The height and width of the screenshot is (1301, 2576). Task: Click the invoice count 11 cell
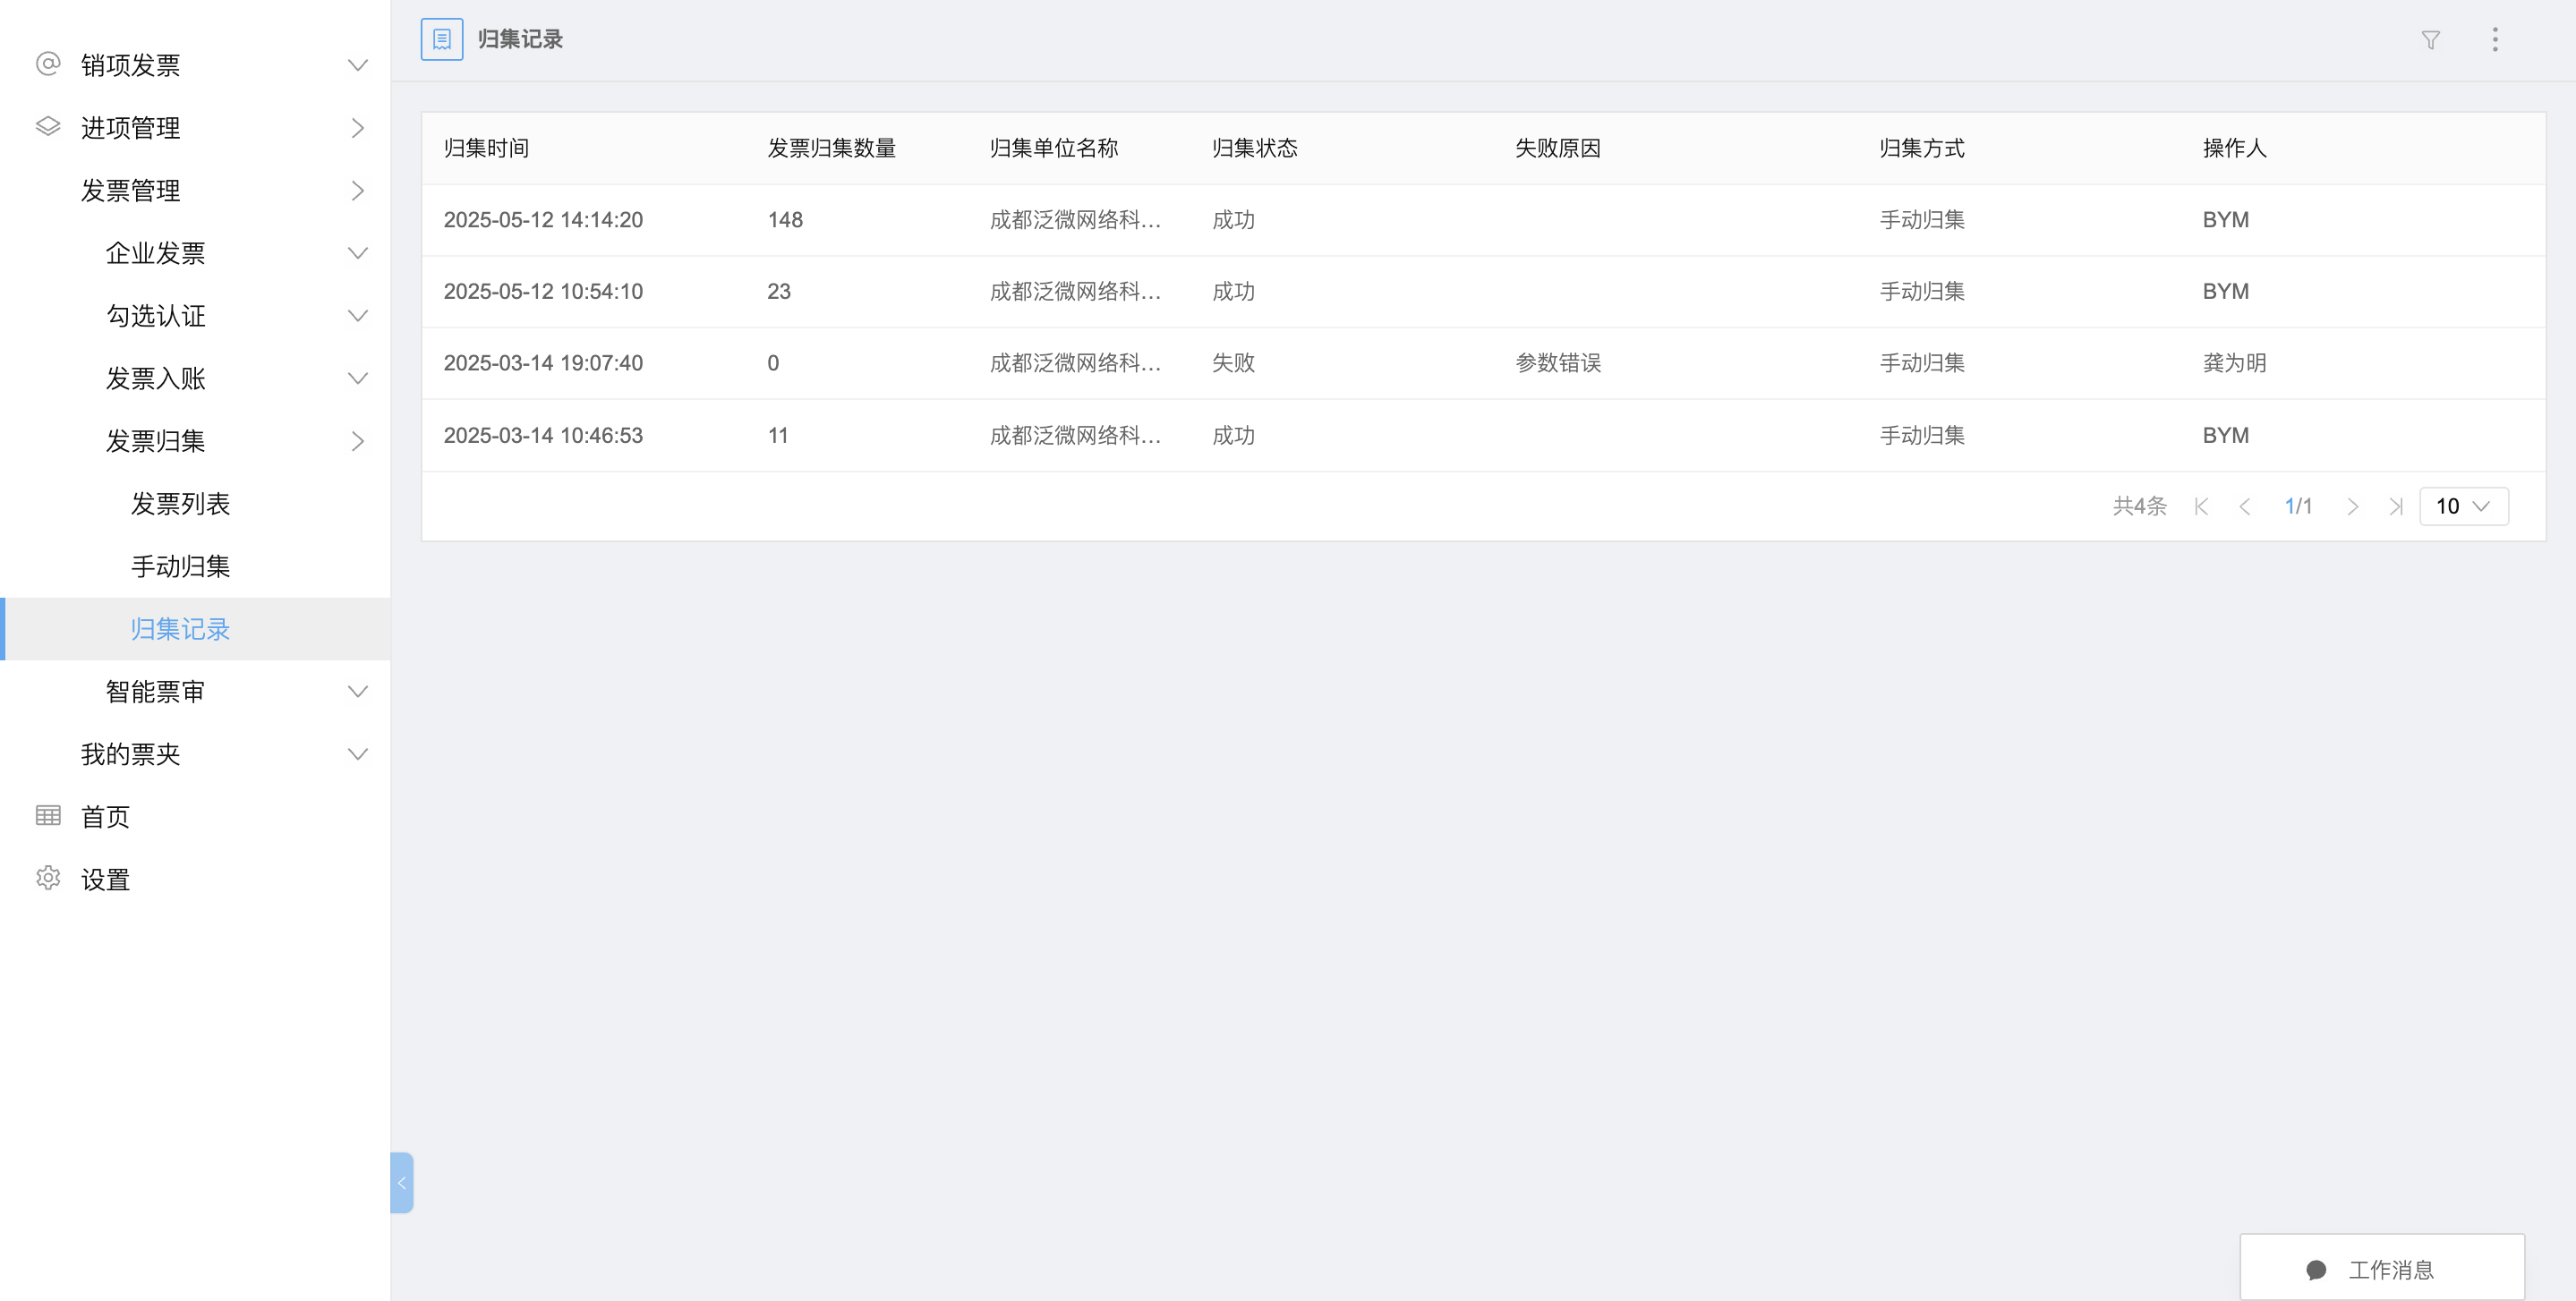(778, 436)
